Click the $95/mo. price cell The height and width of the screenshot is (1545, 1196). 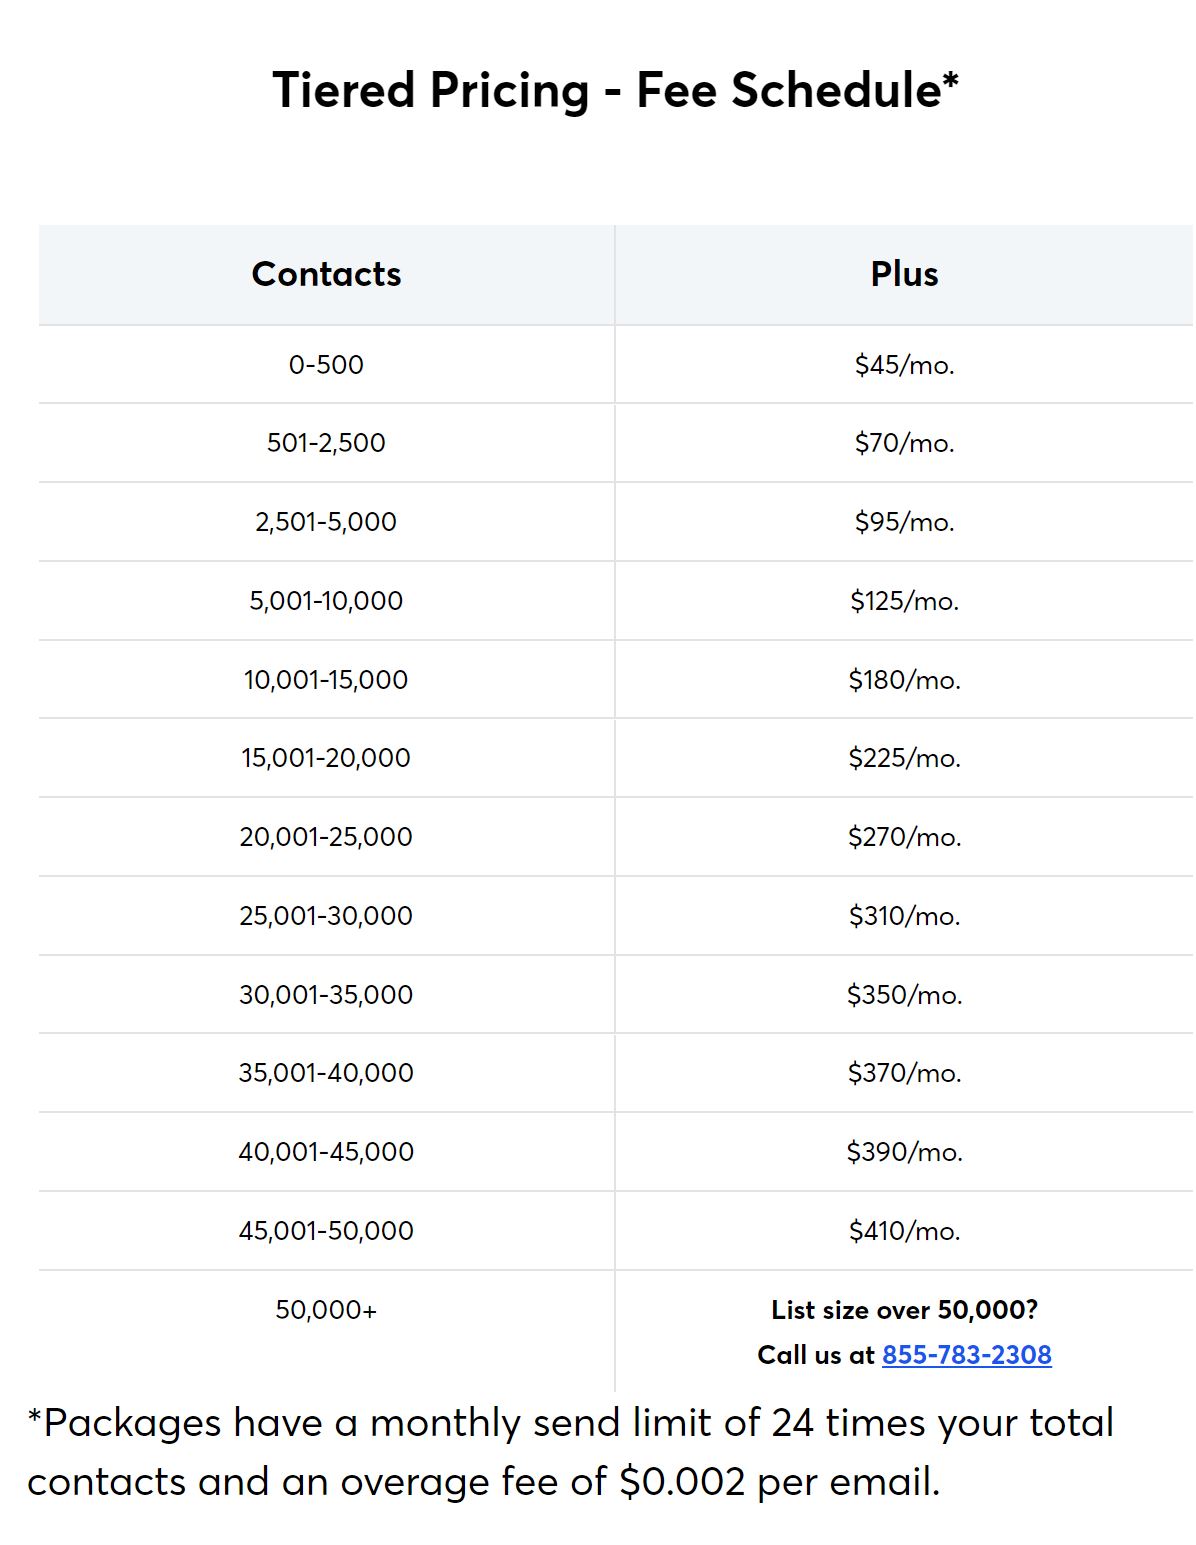[x=904, y=522]
